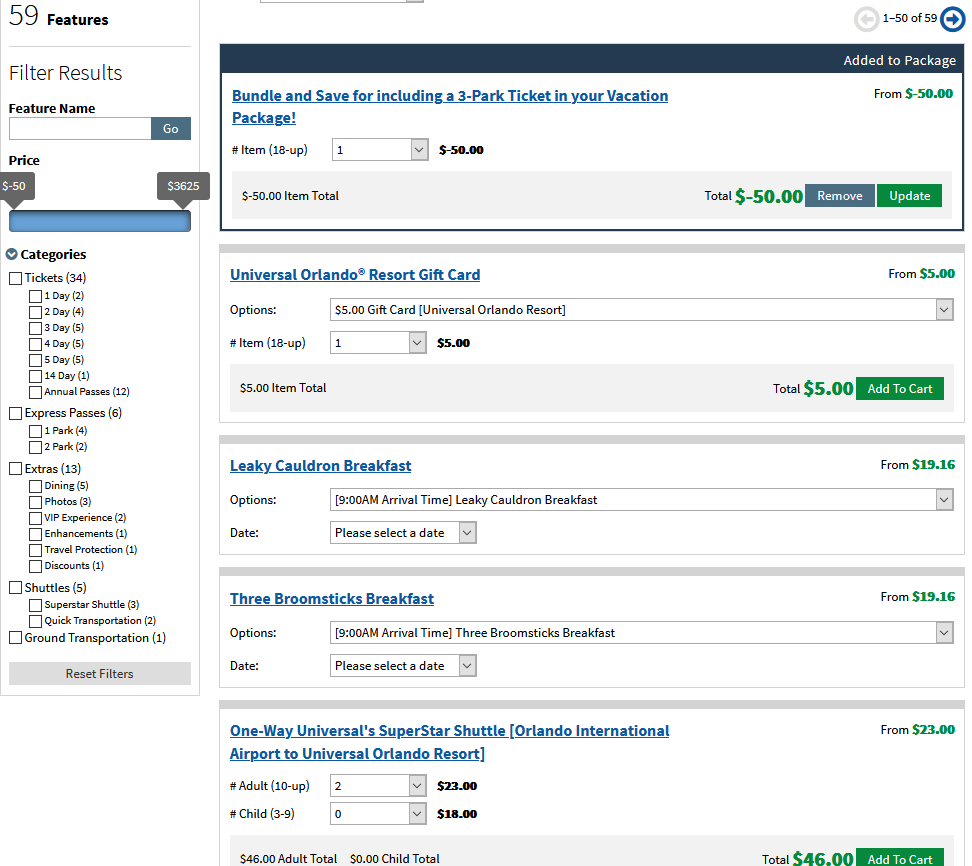Viewport: 972px width, 866px height.
Task: Click the previous page arrow icon
Action: 866,19
